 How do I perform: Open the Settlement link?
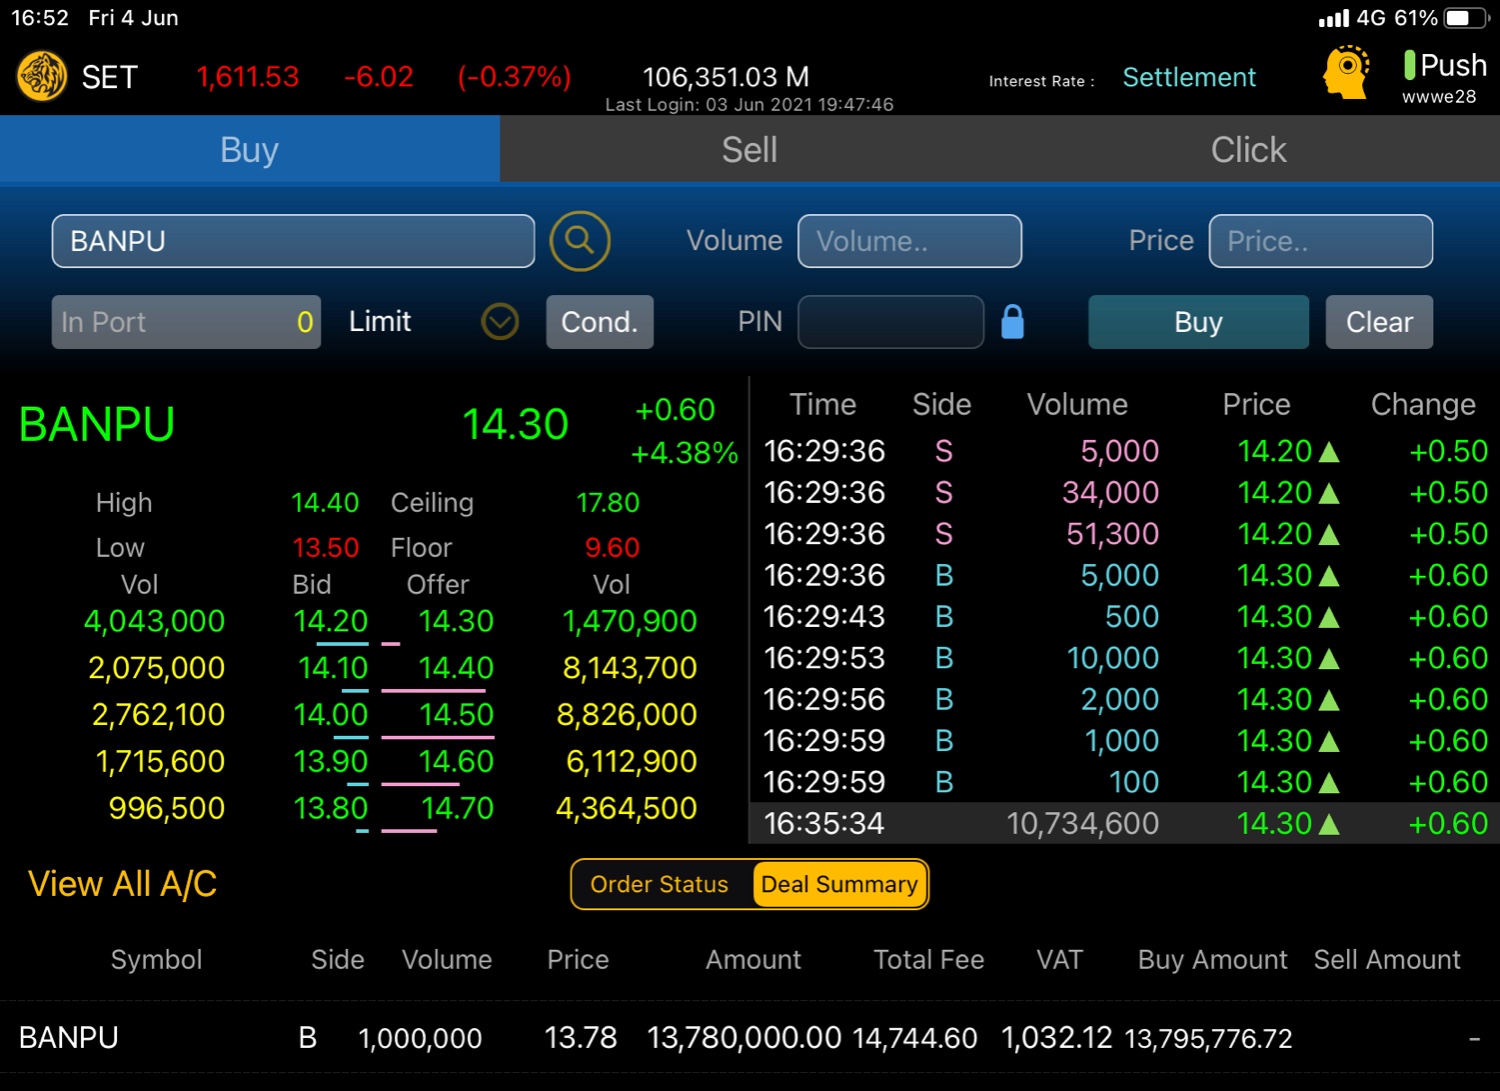point(1189,77)
